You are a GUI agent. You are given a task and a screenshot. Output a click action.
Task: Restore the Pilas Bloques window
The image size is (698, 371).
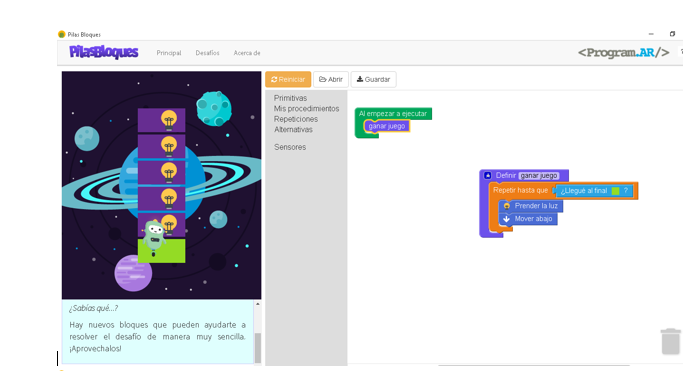click(x=672, y=34)
